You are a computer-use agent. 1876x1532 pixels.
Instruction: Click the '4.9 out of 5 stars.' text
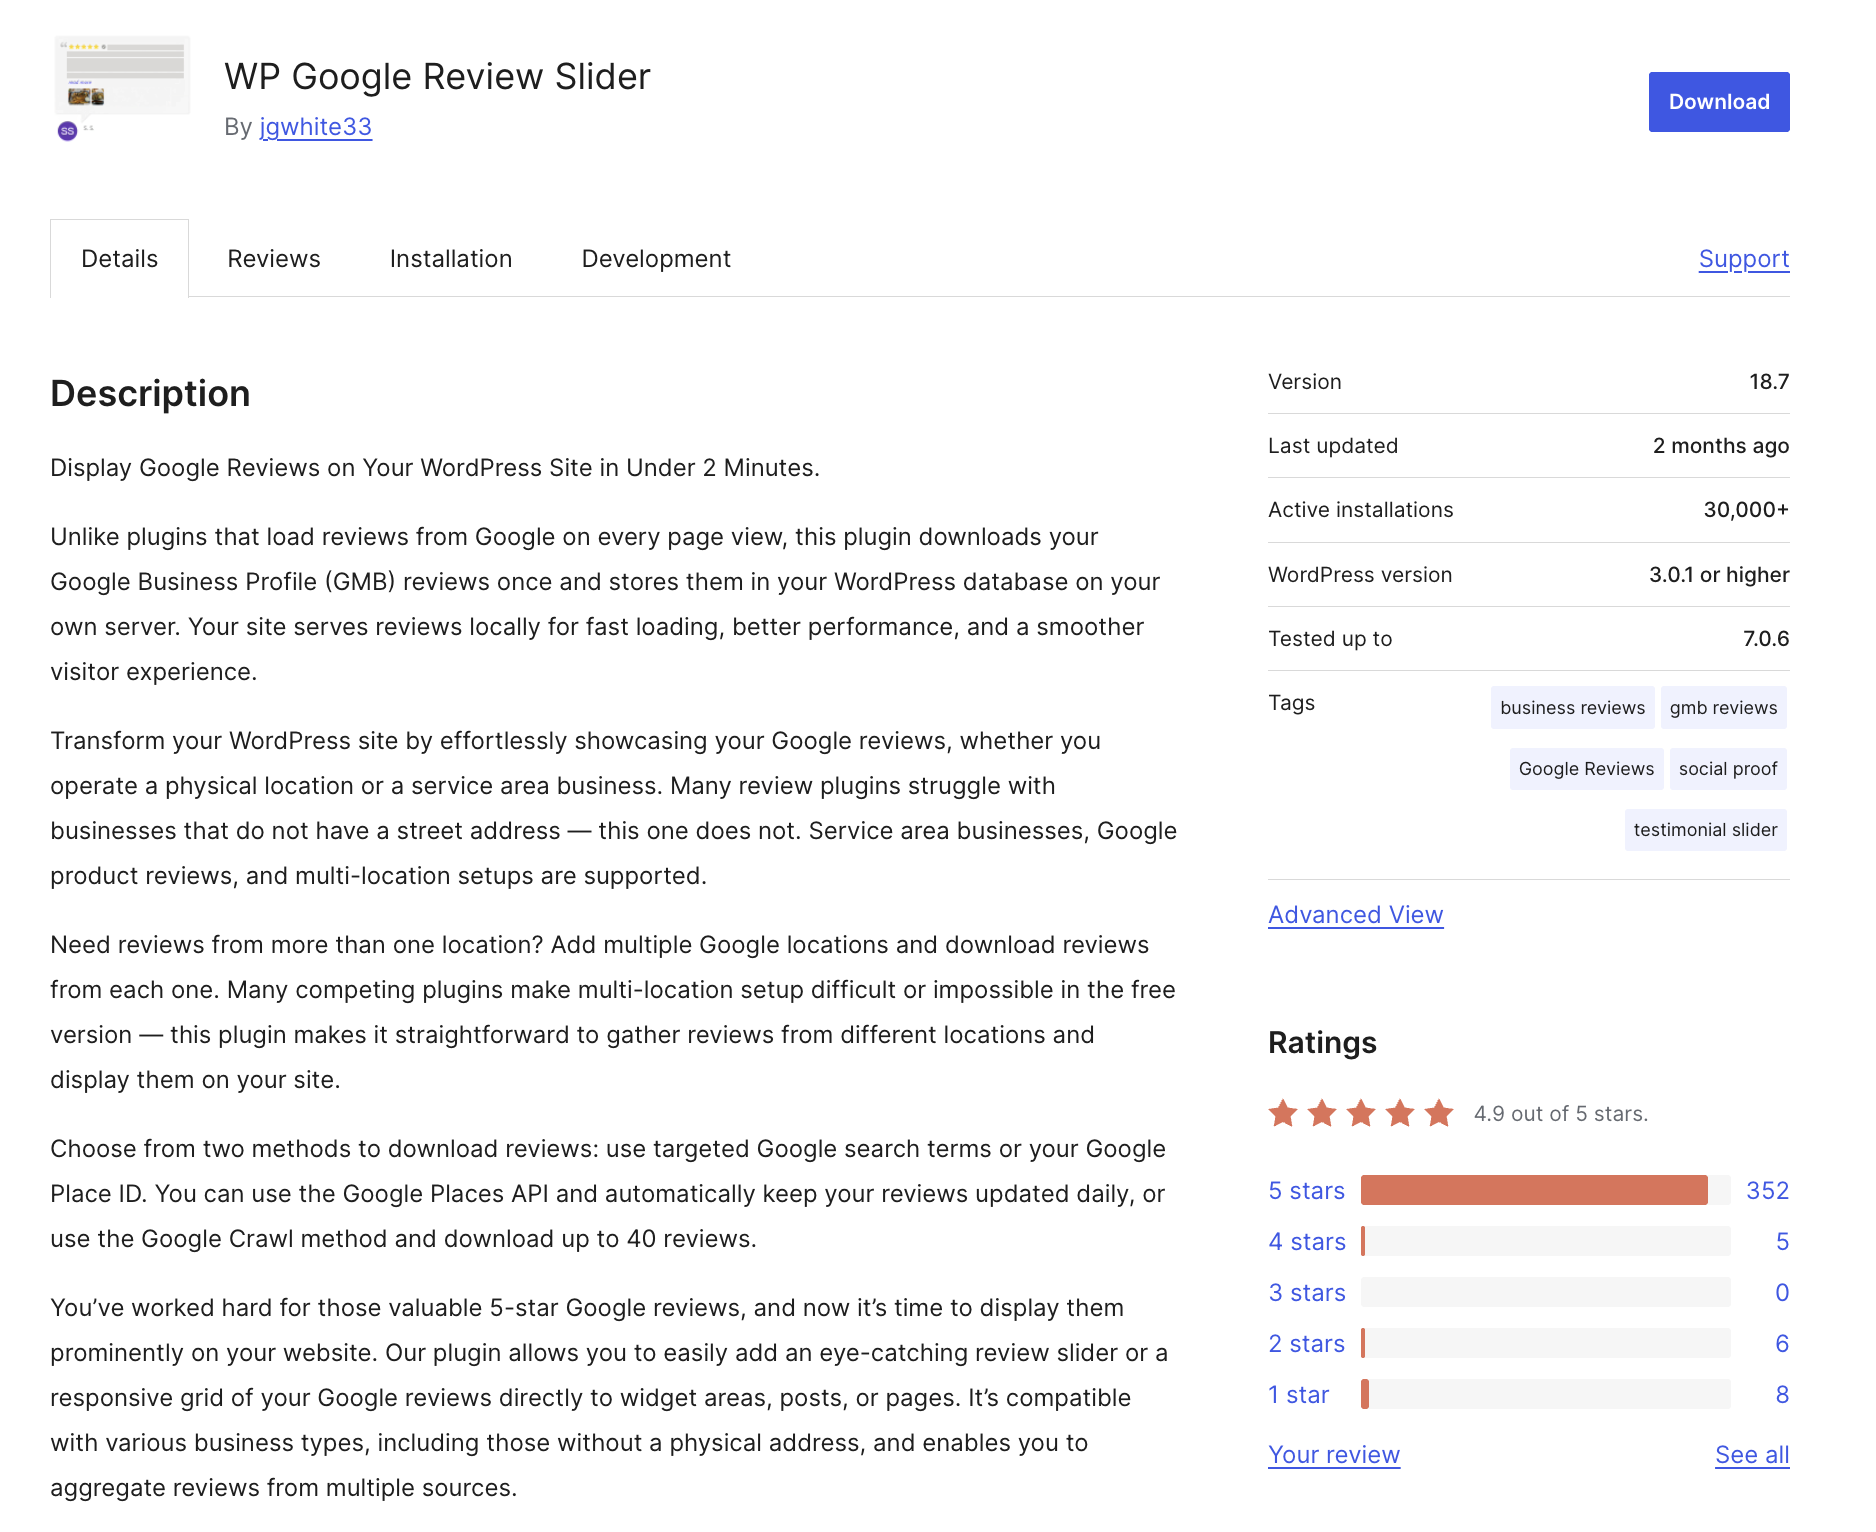(1560, 1114)
